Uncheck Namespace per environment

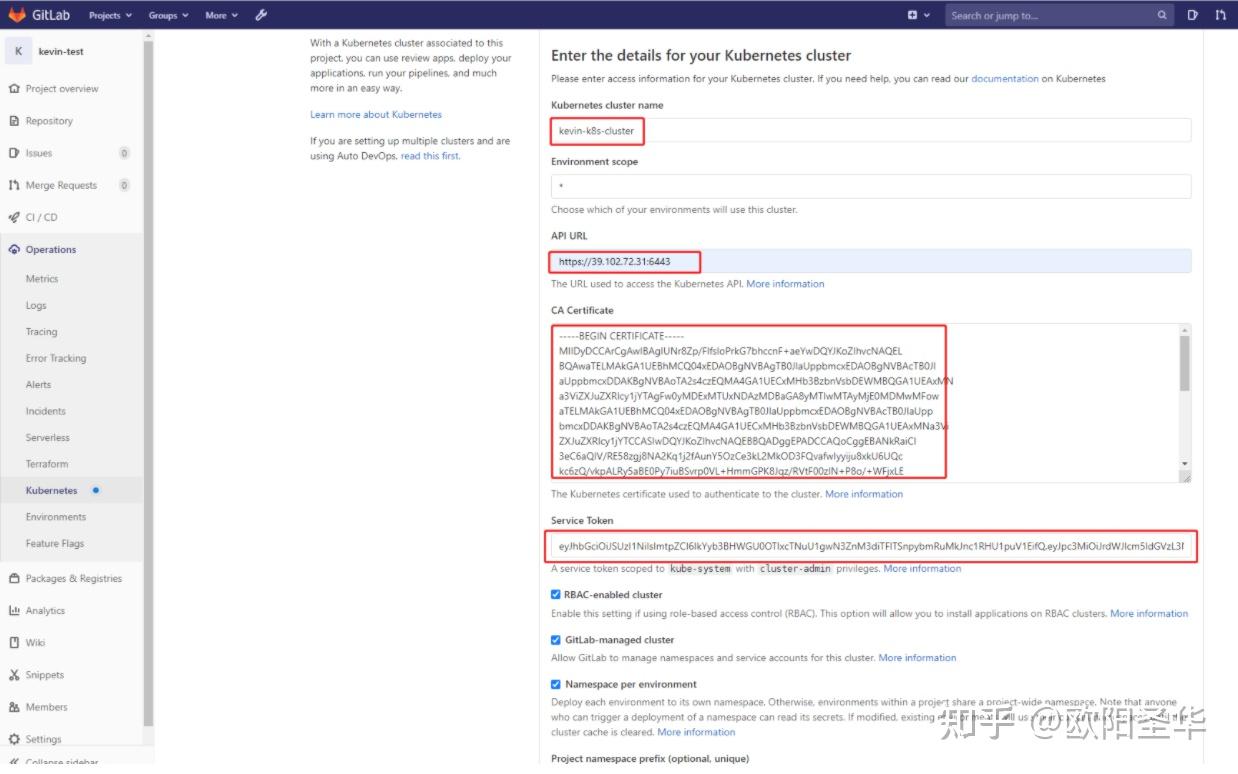(556, 684)
